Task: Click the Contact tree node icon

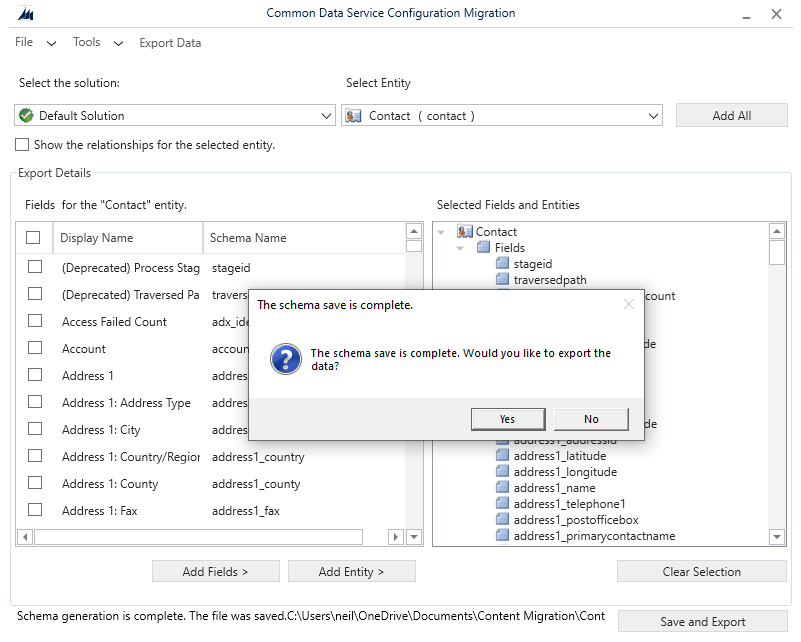Action: tap(464, 232)
